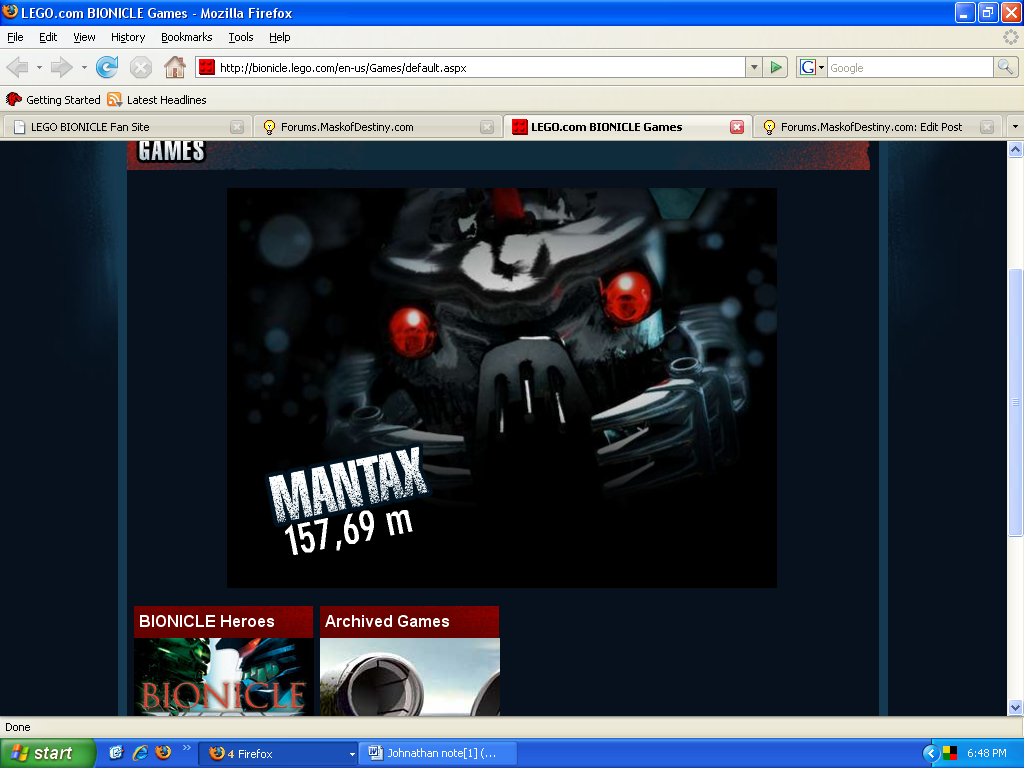Click the Mantax game banner
The width and height of the screenshot is (1024, 768).
pyautogui.click(x=502, y=388)
